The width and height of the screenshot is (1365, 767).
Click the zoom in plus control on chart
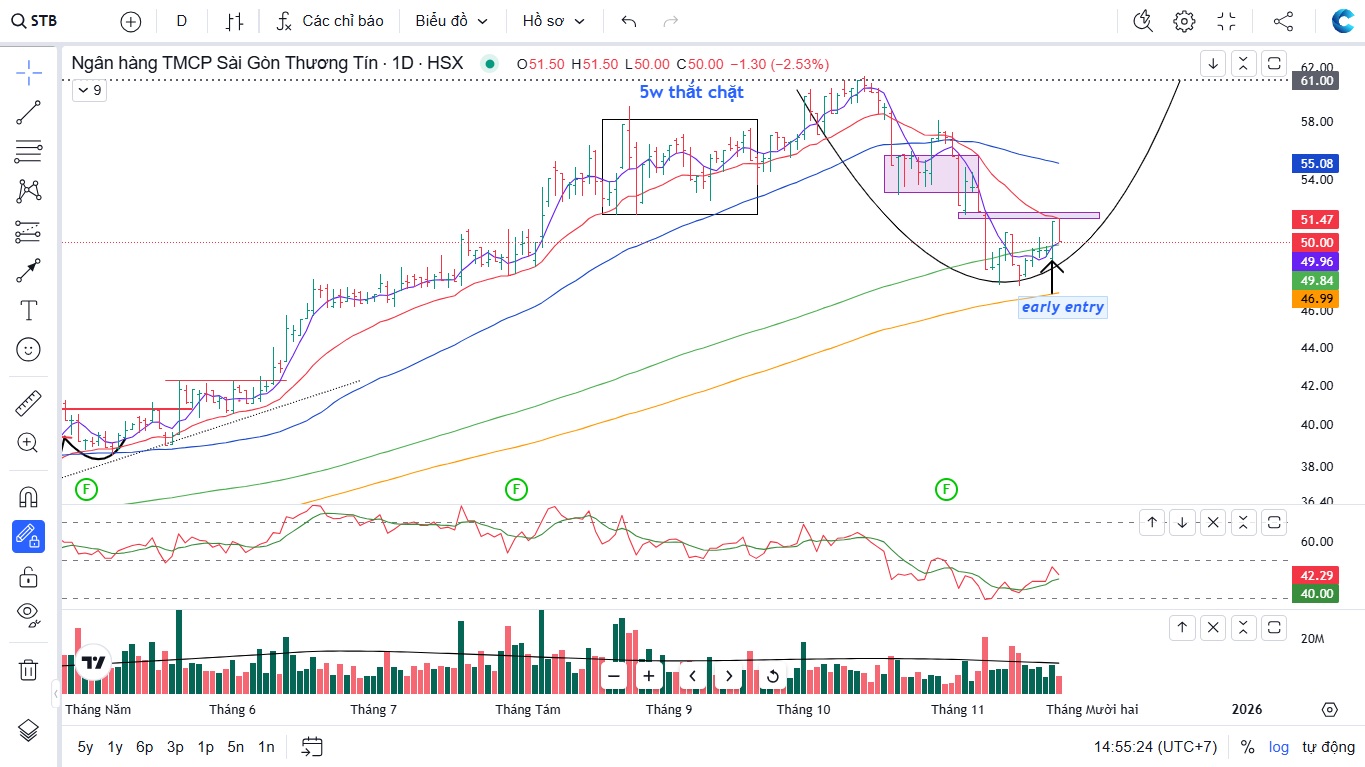[649, 676]
